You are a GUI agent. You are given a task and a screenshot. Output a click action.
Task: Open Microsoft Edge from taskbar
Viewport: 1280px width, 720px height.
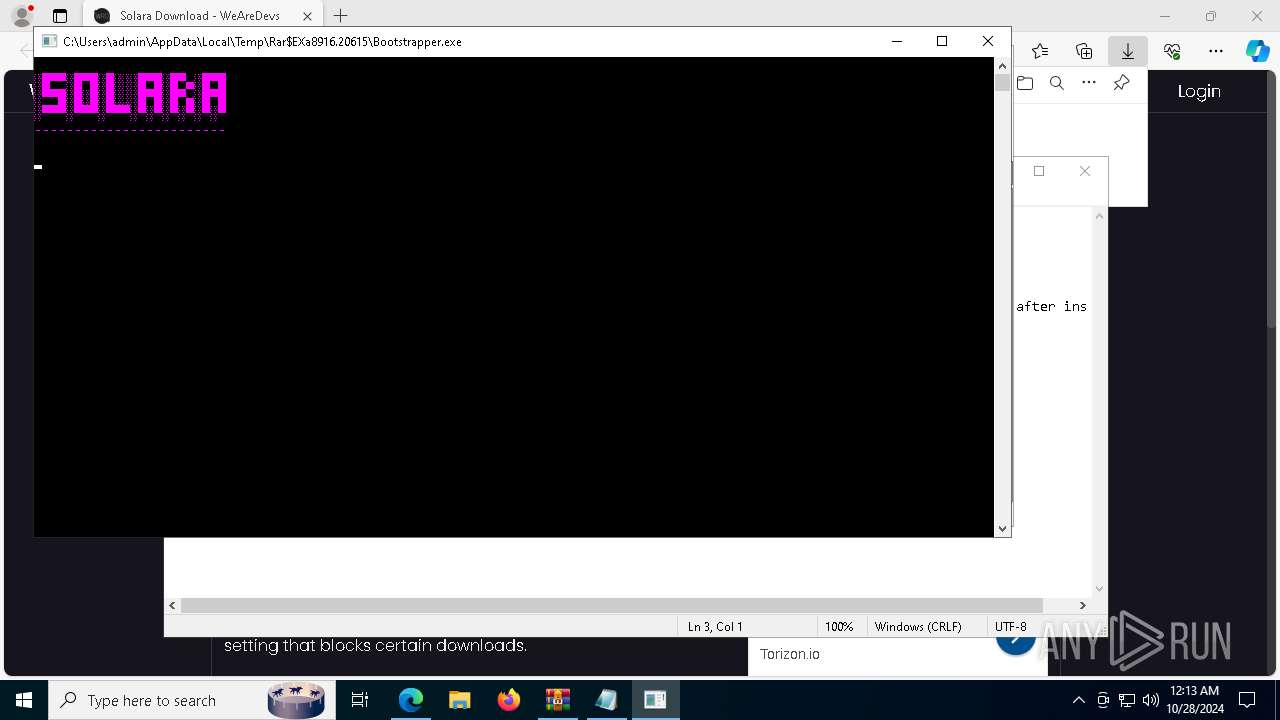coord(410,700)
